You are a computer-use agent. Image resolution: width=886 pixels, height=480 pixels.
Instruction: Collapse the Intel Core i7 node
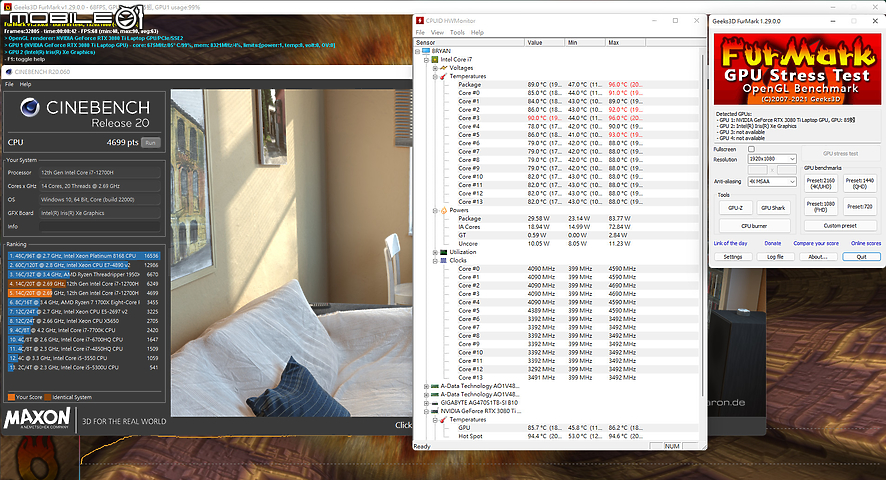427,59
